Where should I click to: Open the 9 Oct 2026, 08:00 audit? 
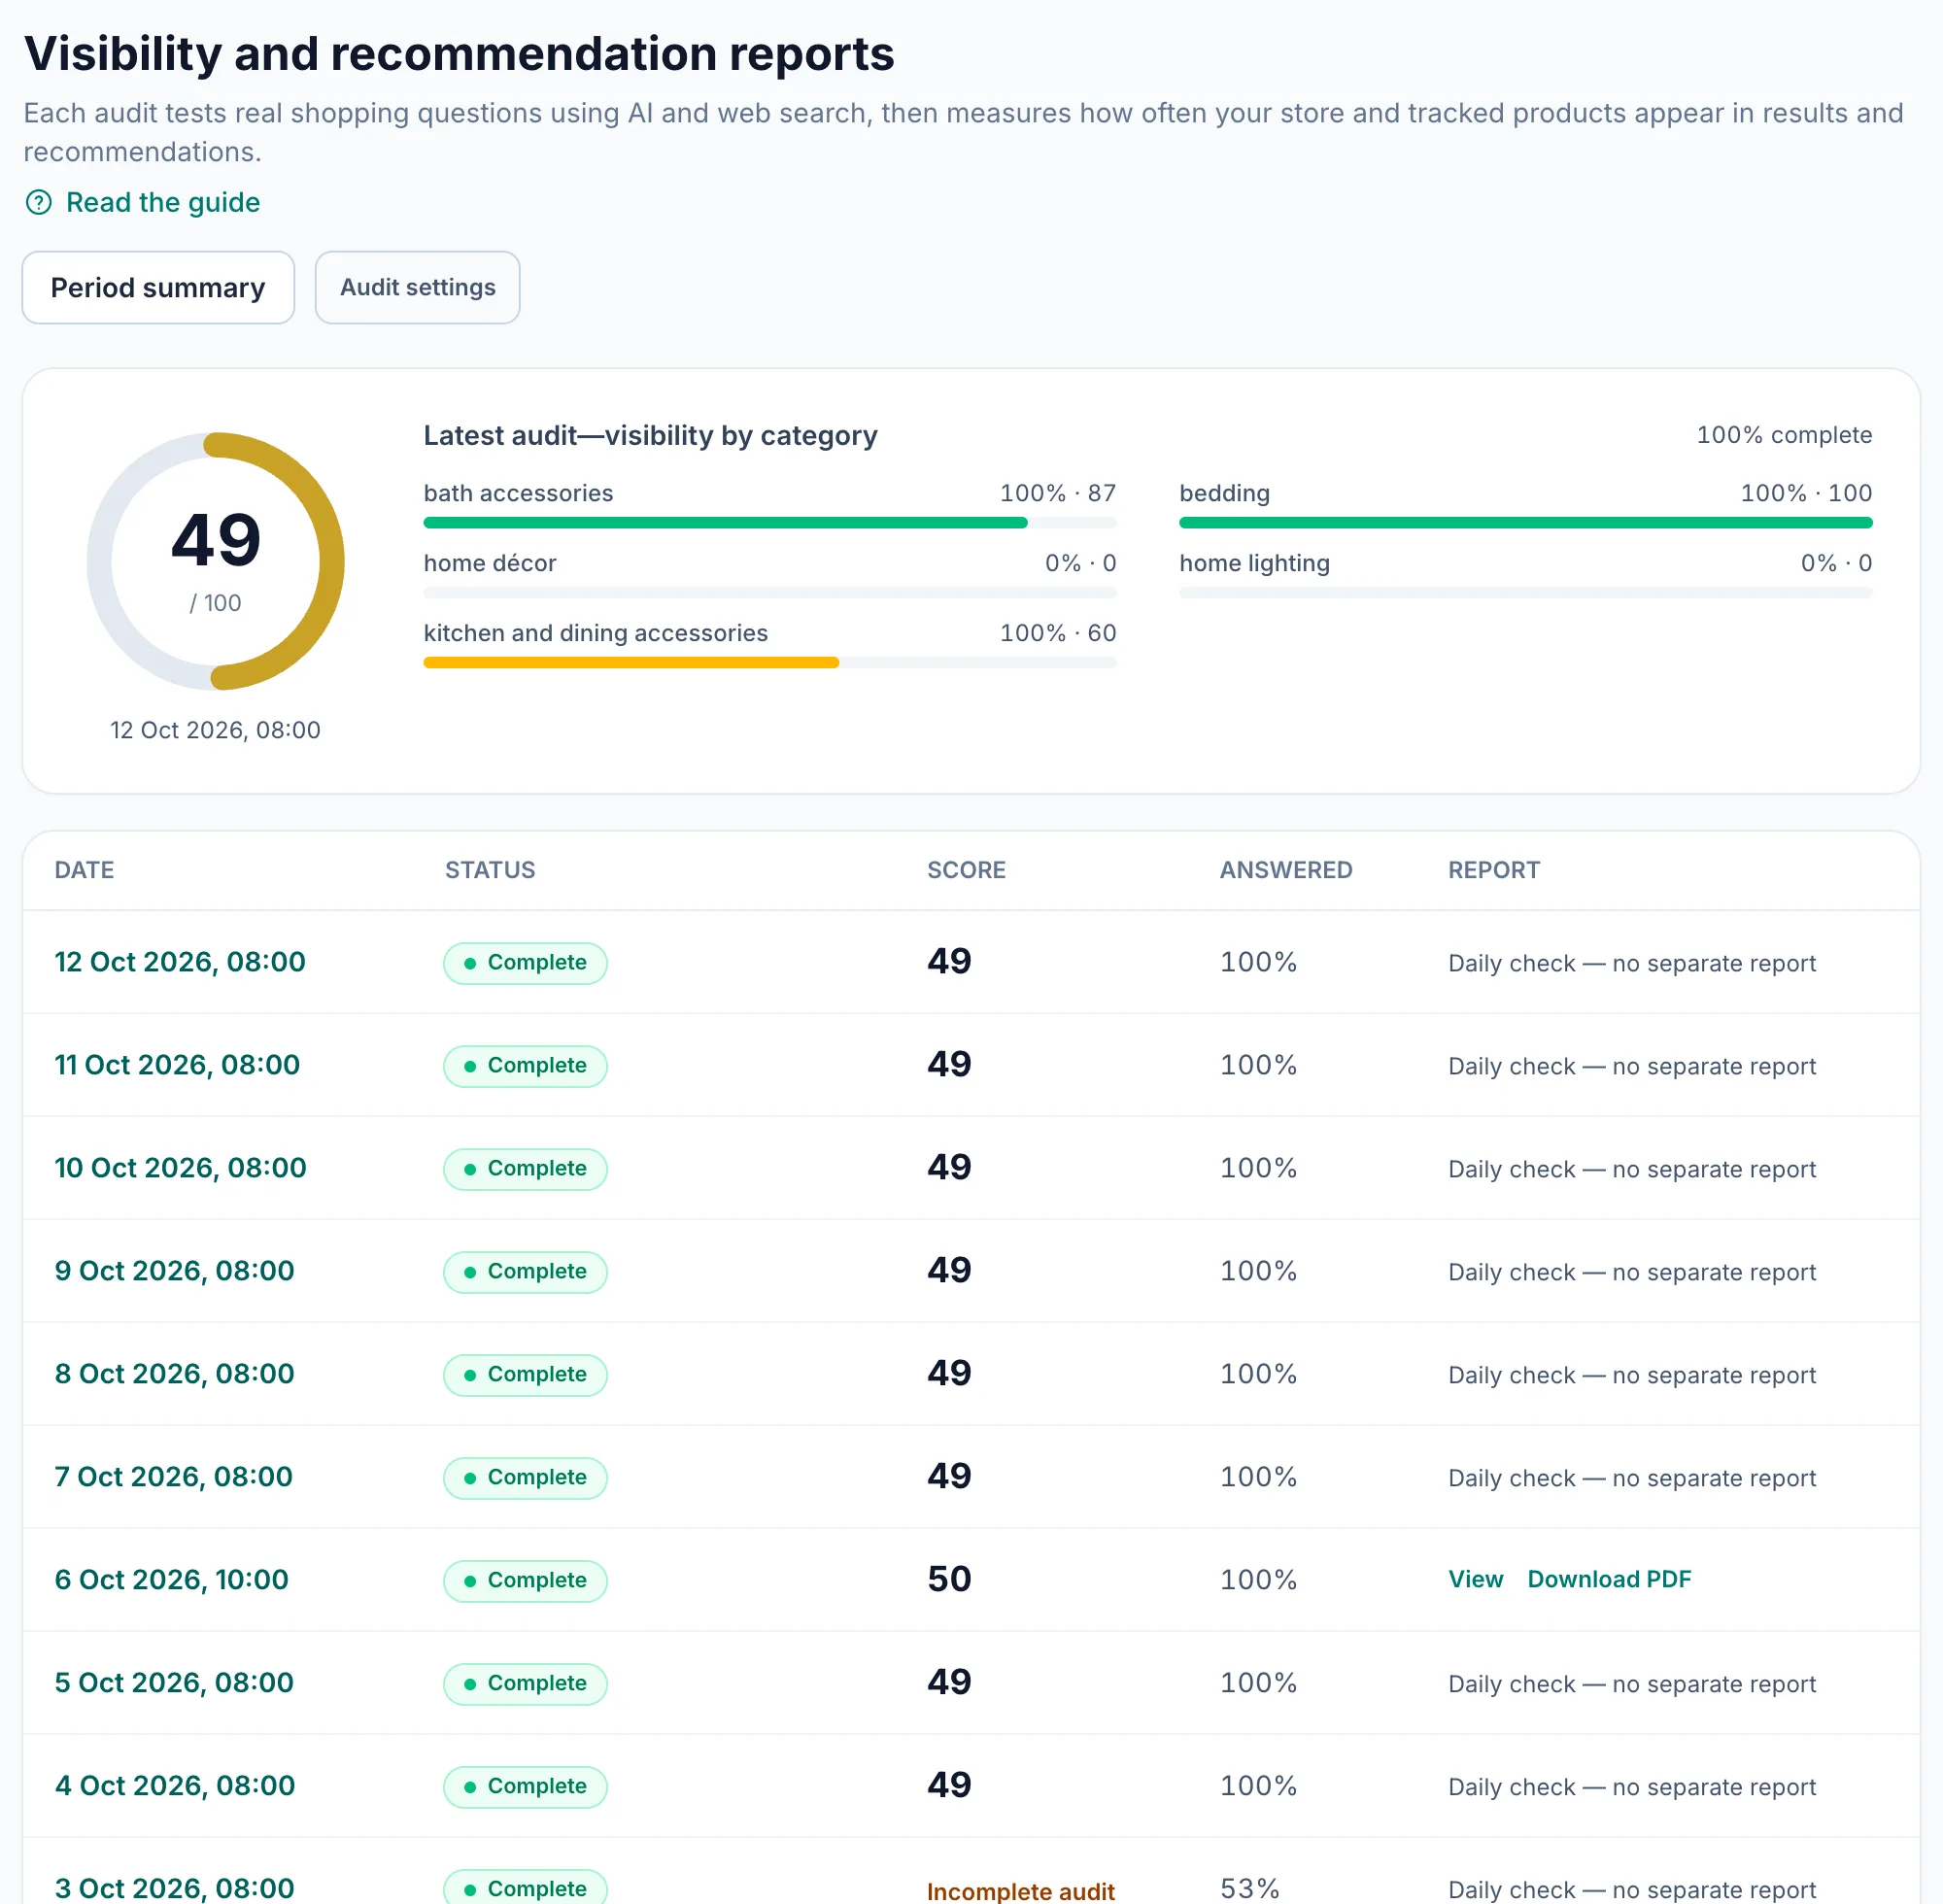coord(174,1271)
